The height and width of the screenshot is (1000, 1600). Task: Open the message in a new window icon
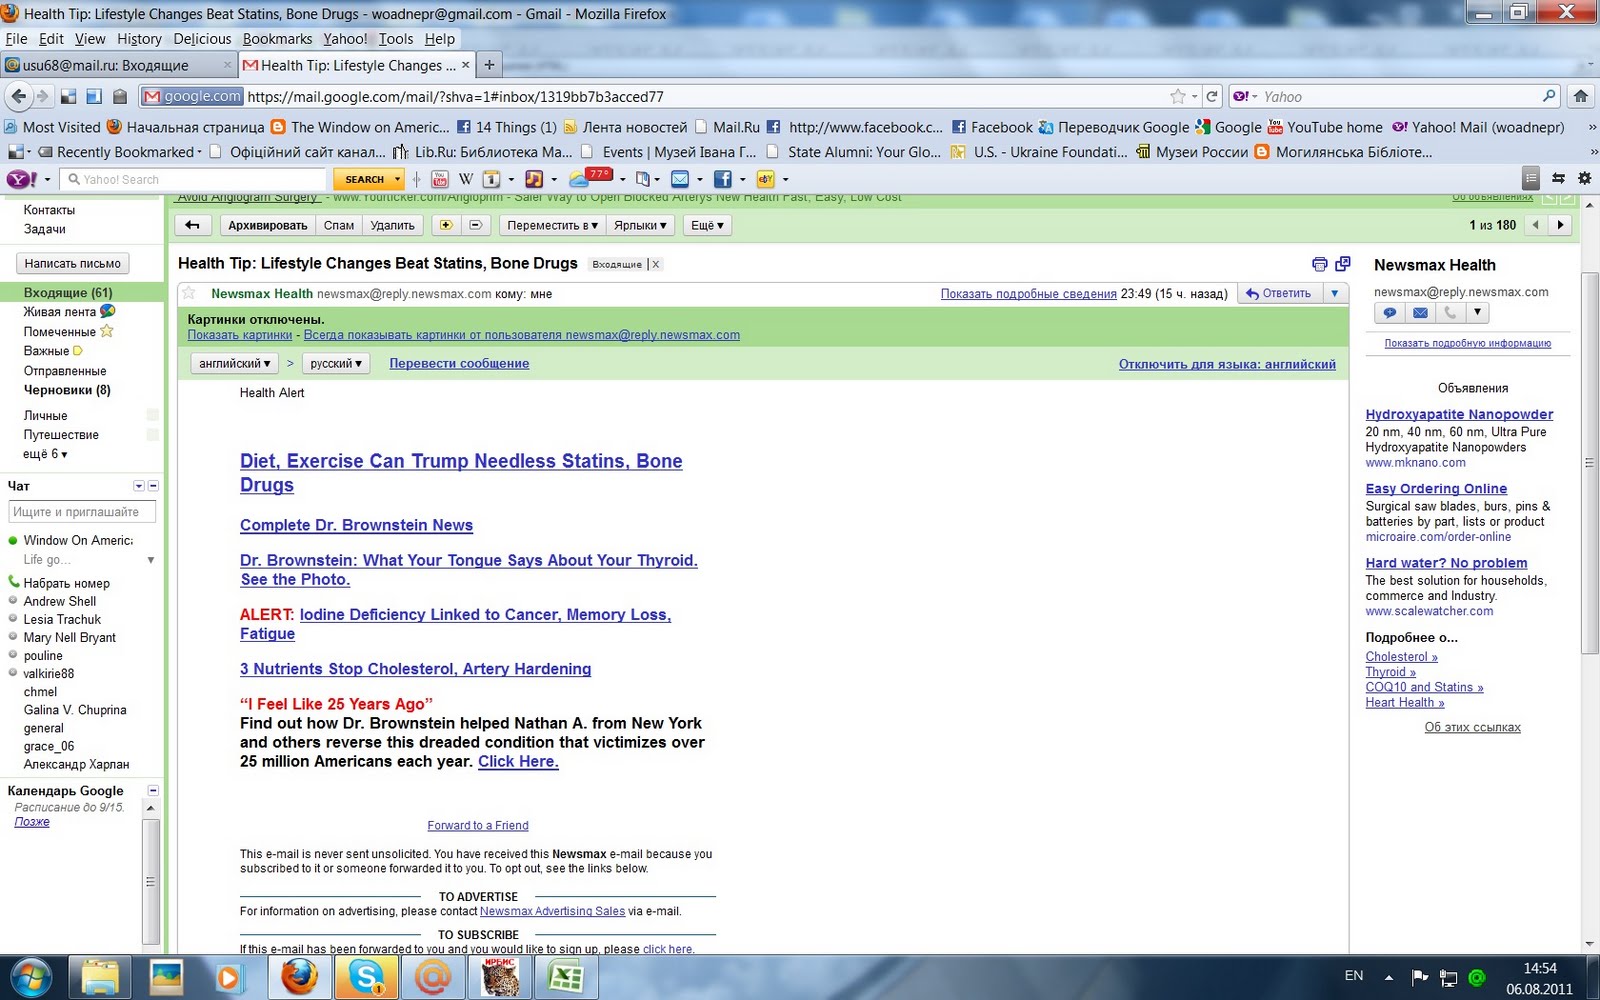click(1343, 264)
